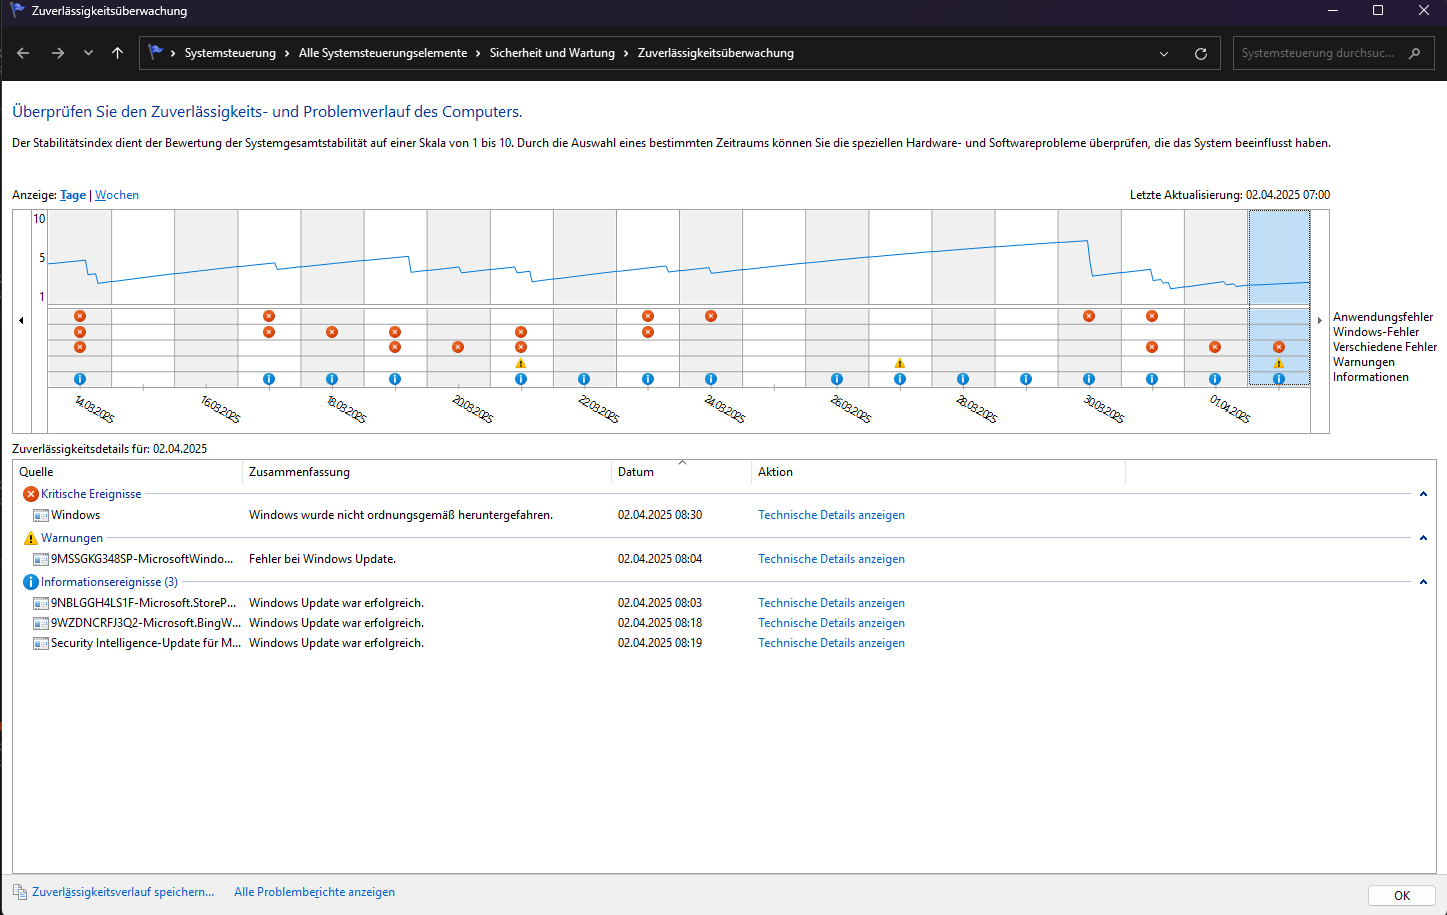Navigate up one level with up arrow
This screenshot has width=1447, height=915.
pyautogui.click(x=118, y=53)
